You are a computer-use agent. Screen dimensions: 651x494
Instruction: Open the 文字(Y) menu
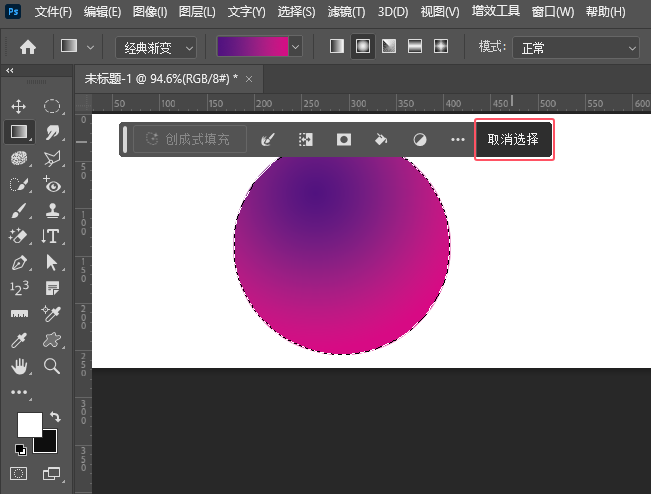246,12
